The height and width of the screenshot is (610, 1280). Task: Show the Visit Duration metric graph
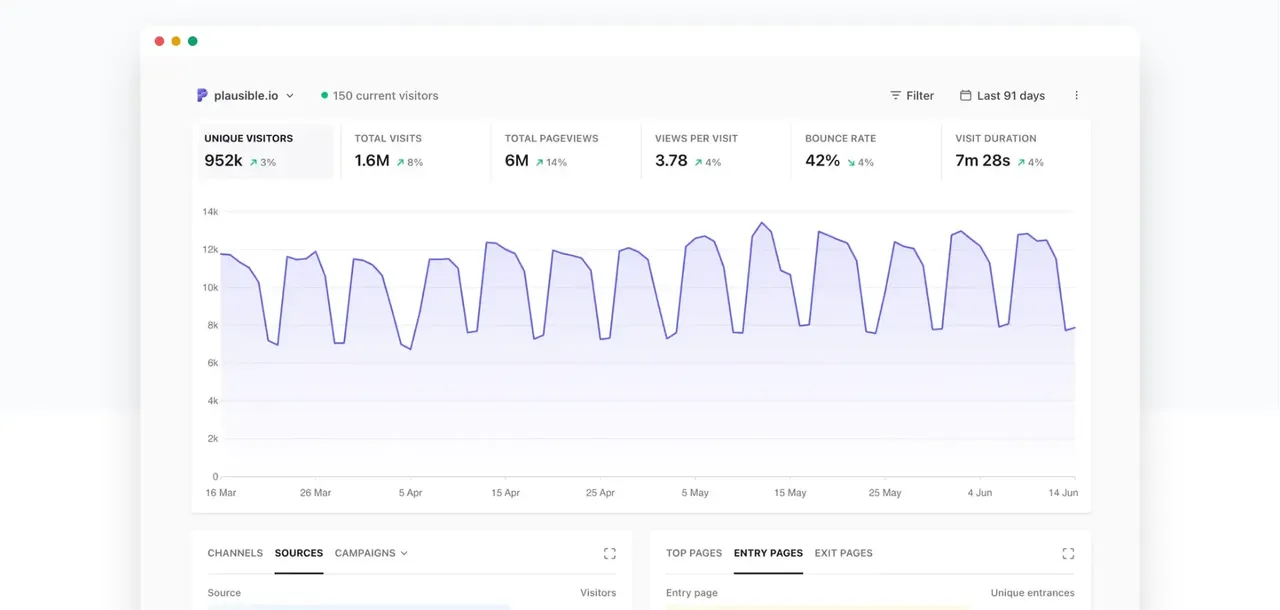[x=1015, y=151]
